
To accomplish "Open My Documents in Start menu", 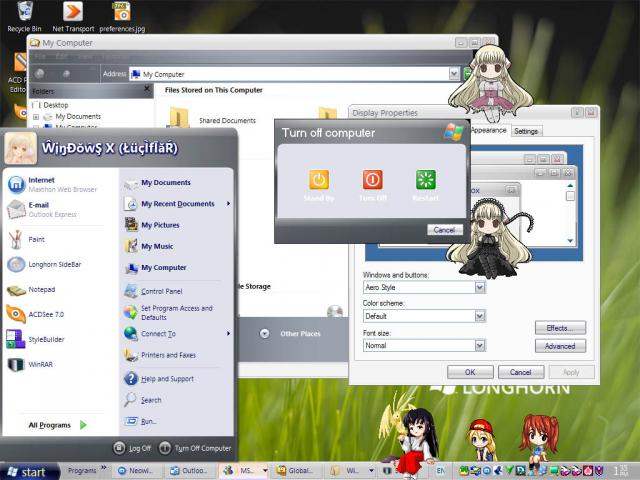I will click(x=158, y=182).
